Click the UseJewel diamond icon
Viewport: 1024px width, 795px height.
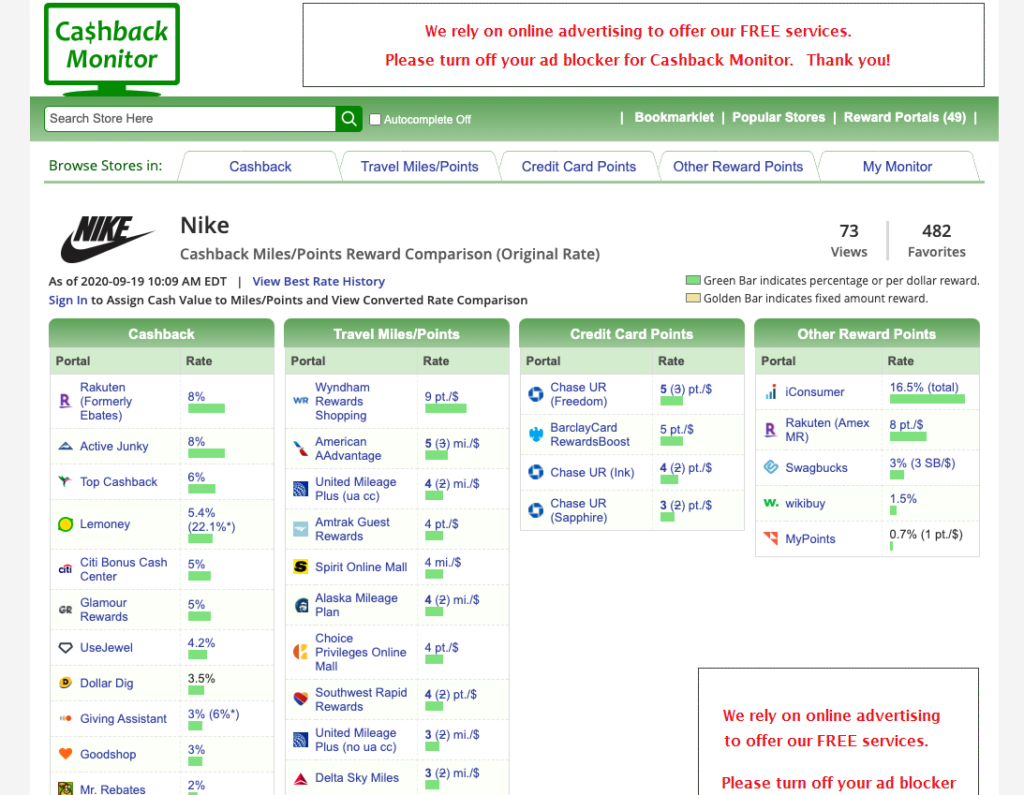click(x=65, y=647)
